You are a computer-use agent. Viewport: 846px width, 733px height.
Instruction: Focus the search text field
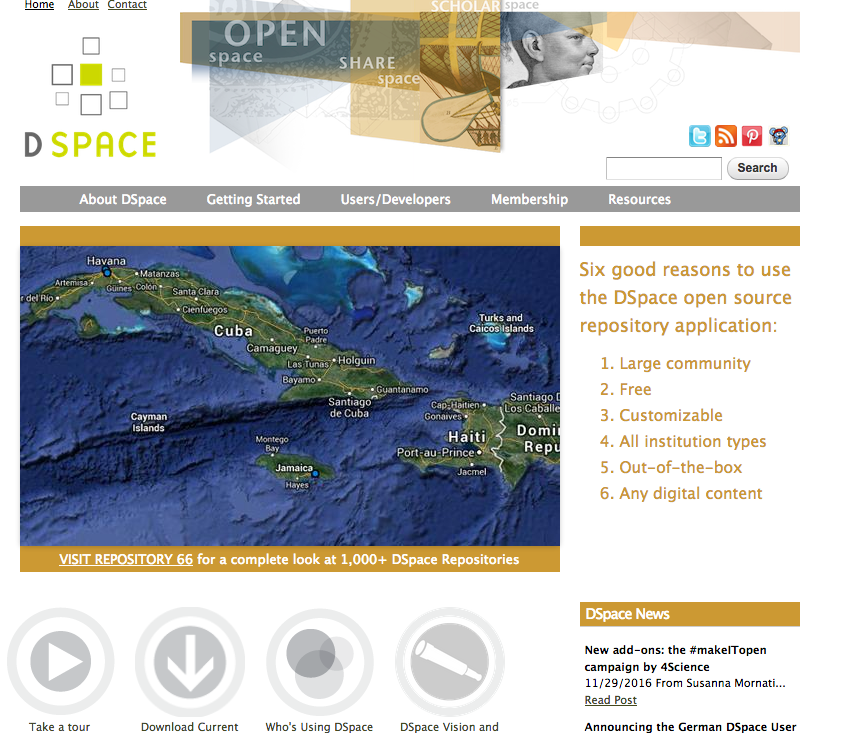[x=664, y=168]
